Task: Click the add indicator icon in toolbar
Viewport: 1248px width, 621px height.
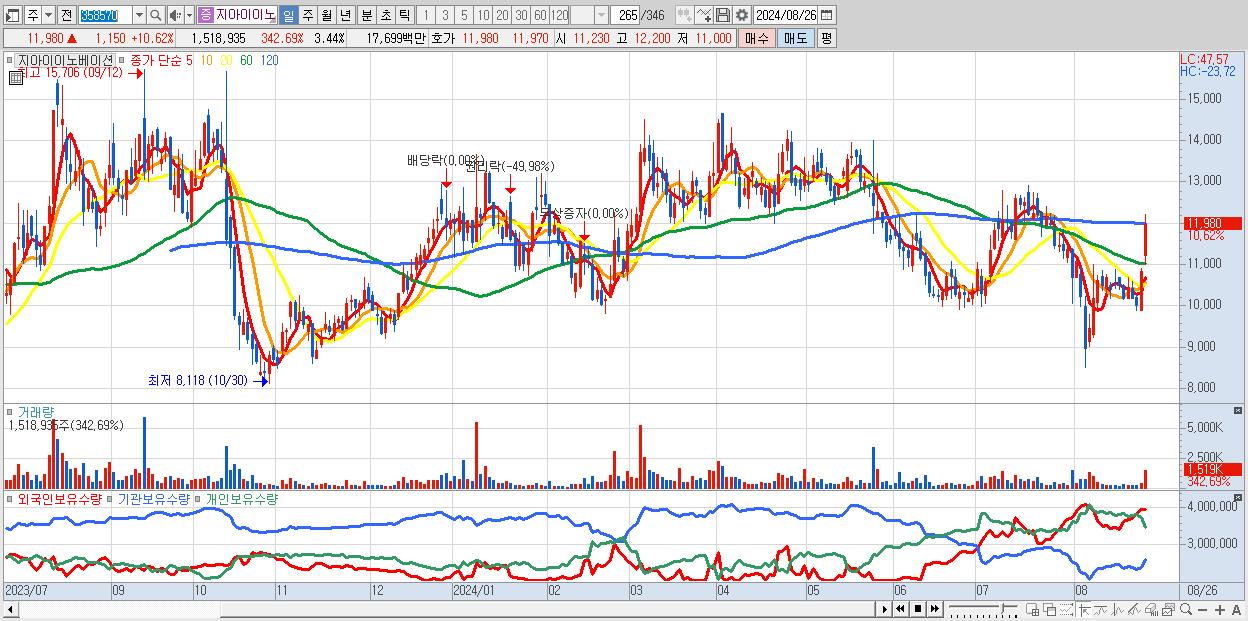Action: coord(685,15)
